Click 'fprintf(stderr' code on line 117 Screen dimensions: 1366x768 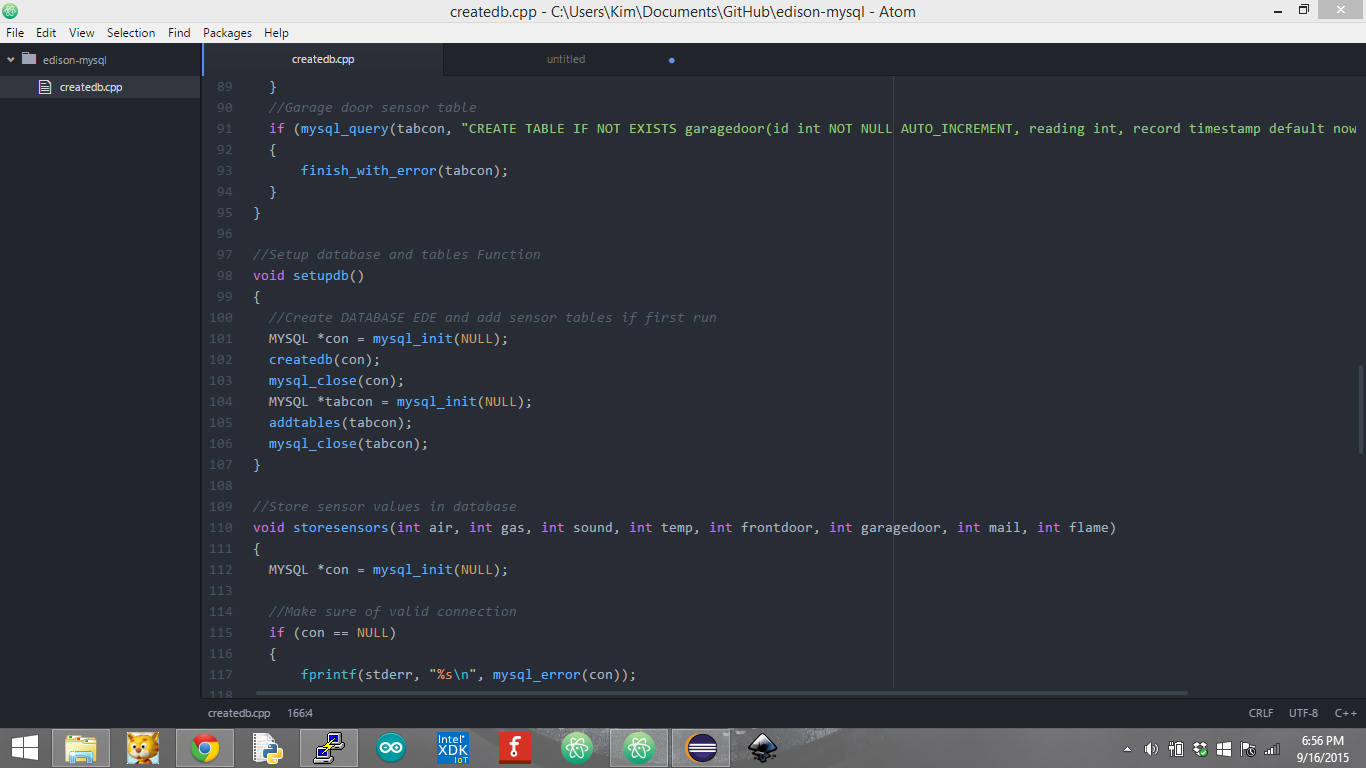tap(357, 674)
